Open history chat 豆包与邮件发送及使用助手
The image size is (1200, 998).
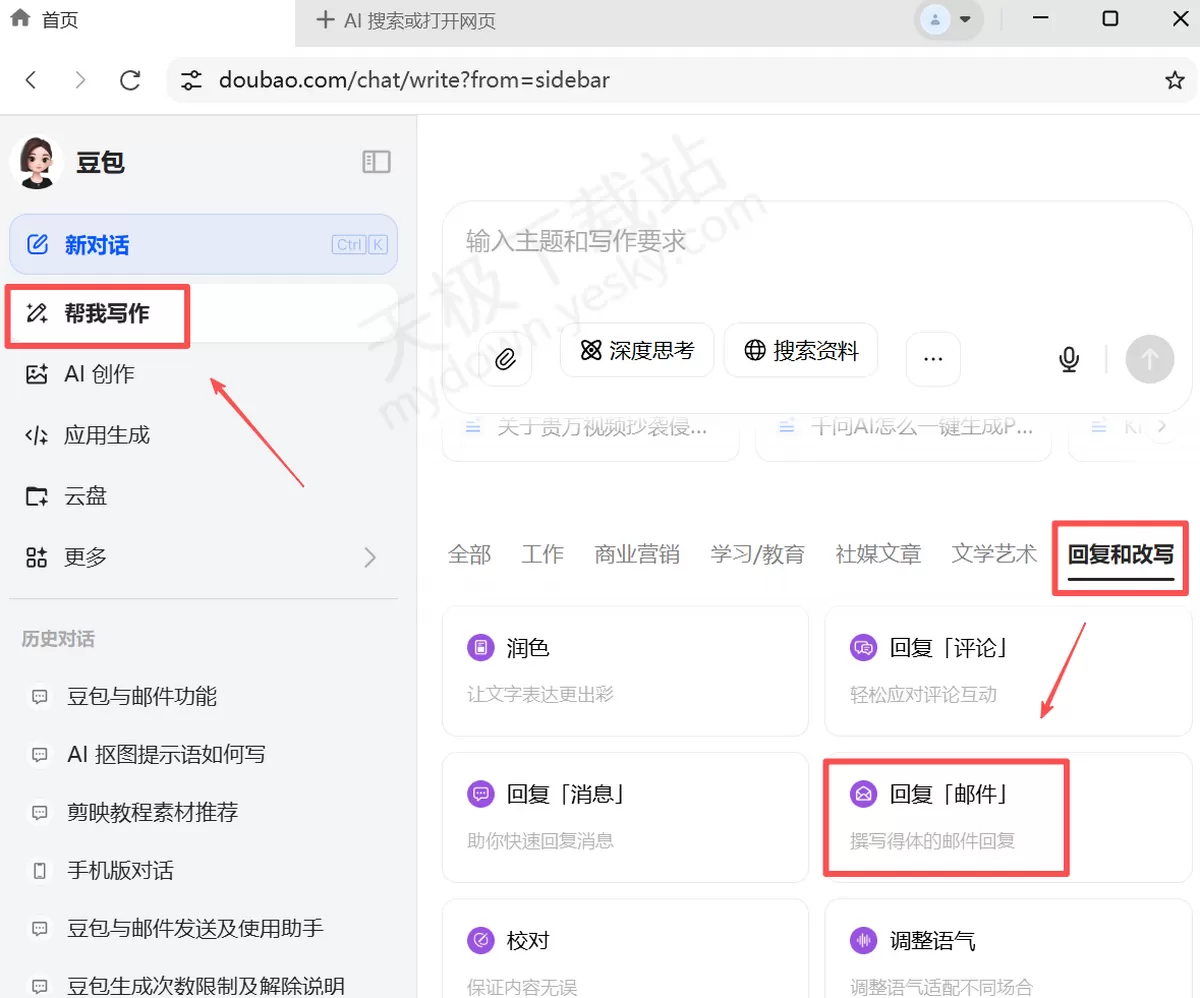point(204,929)
